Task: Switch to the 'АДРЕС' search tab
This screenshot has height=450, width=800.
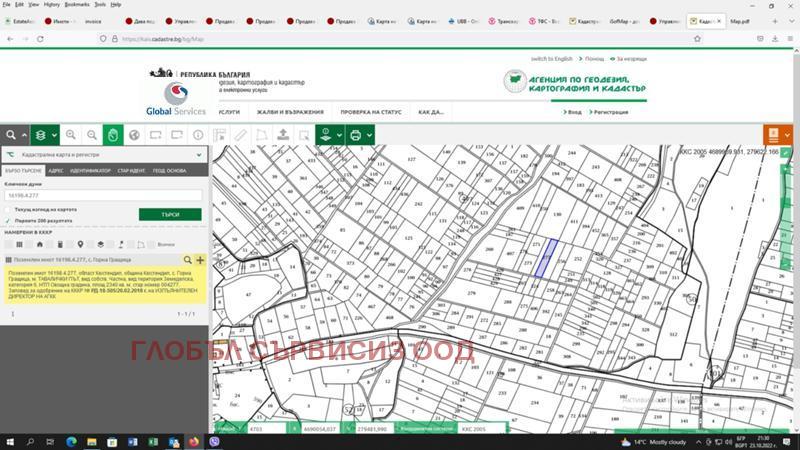Action: point(55,171)
